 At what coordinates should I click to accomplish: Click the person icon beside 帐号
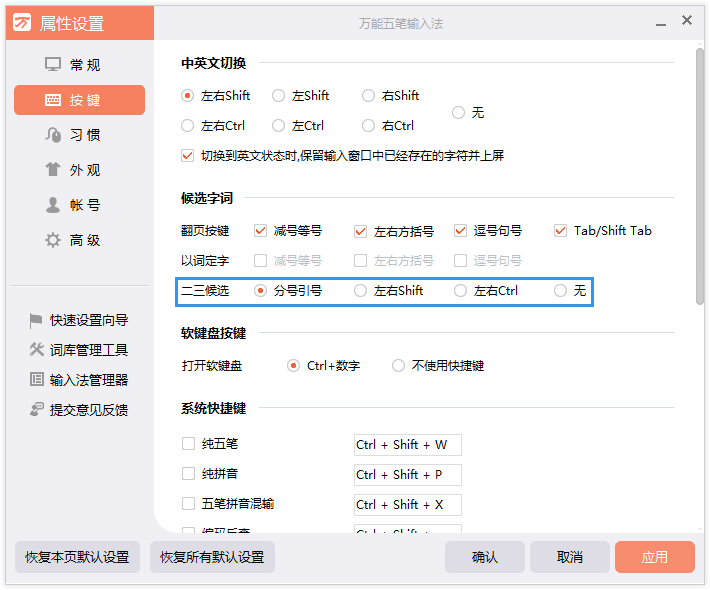[53, 205]
